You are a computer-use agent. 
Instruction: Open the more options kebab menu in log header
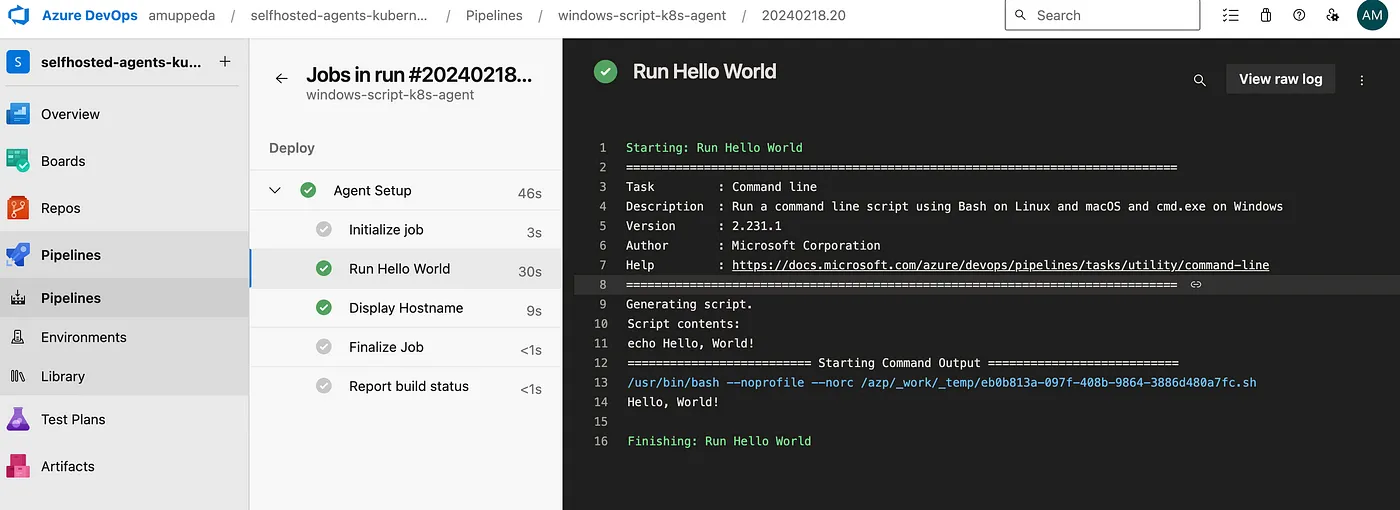point(1362,80)
